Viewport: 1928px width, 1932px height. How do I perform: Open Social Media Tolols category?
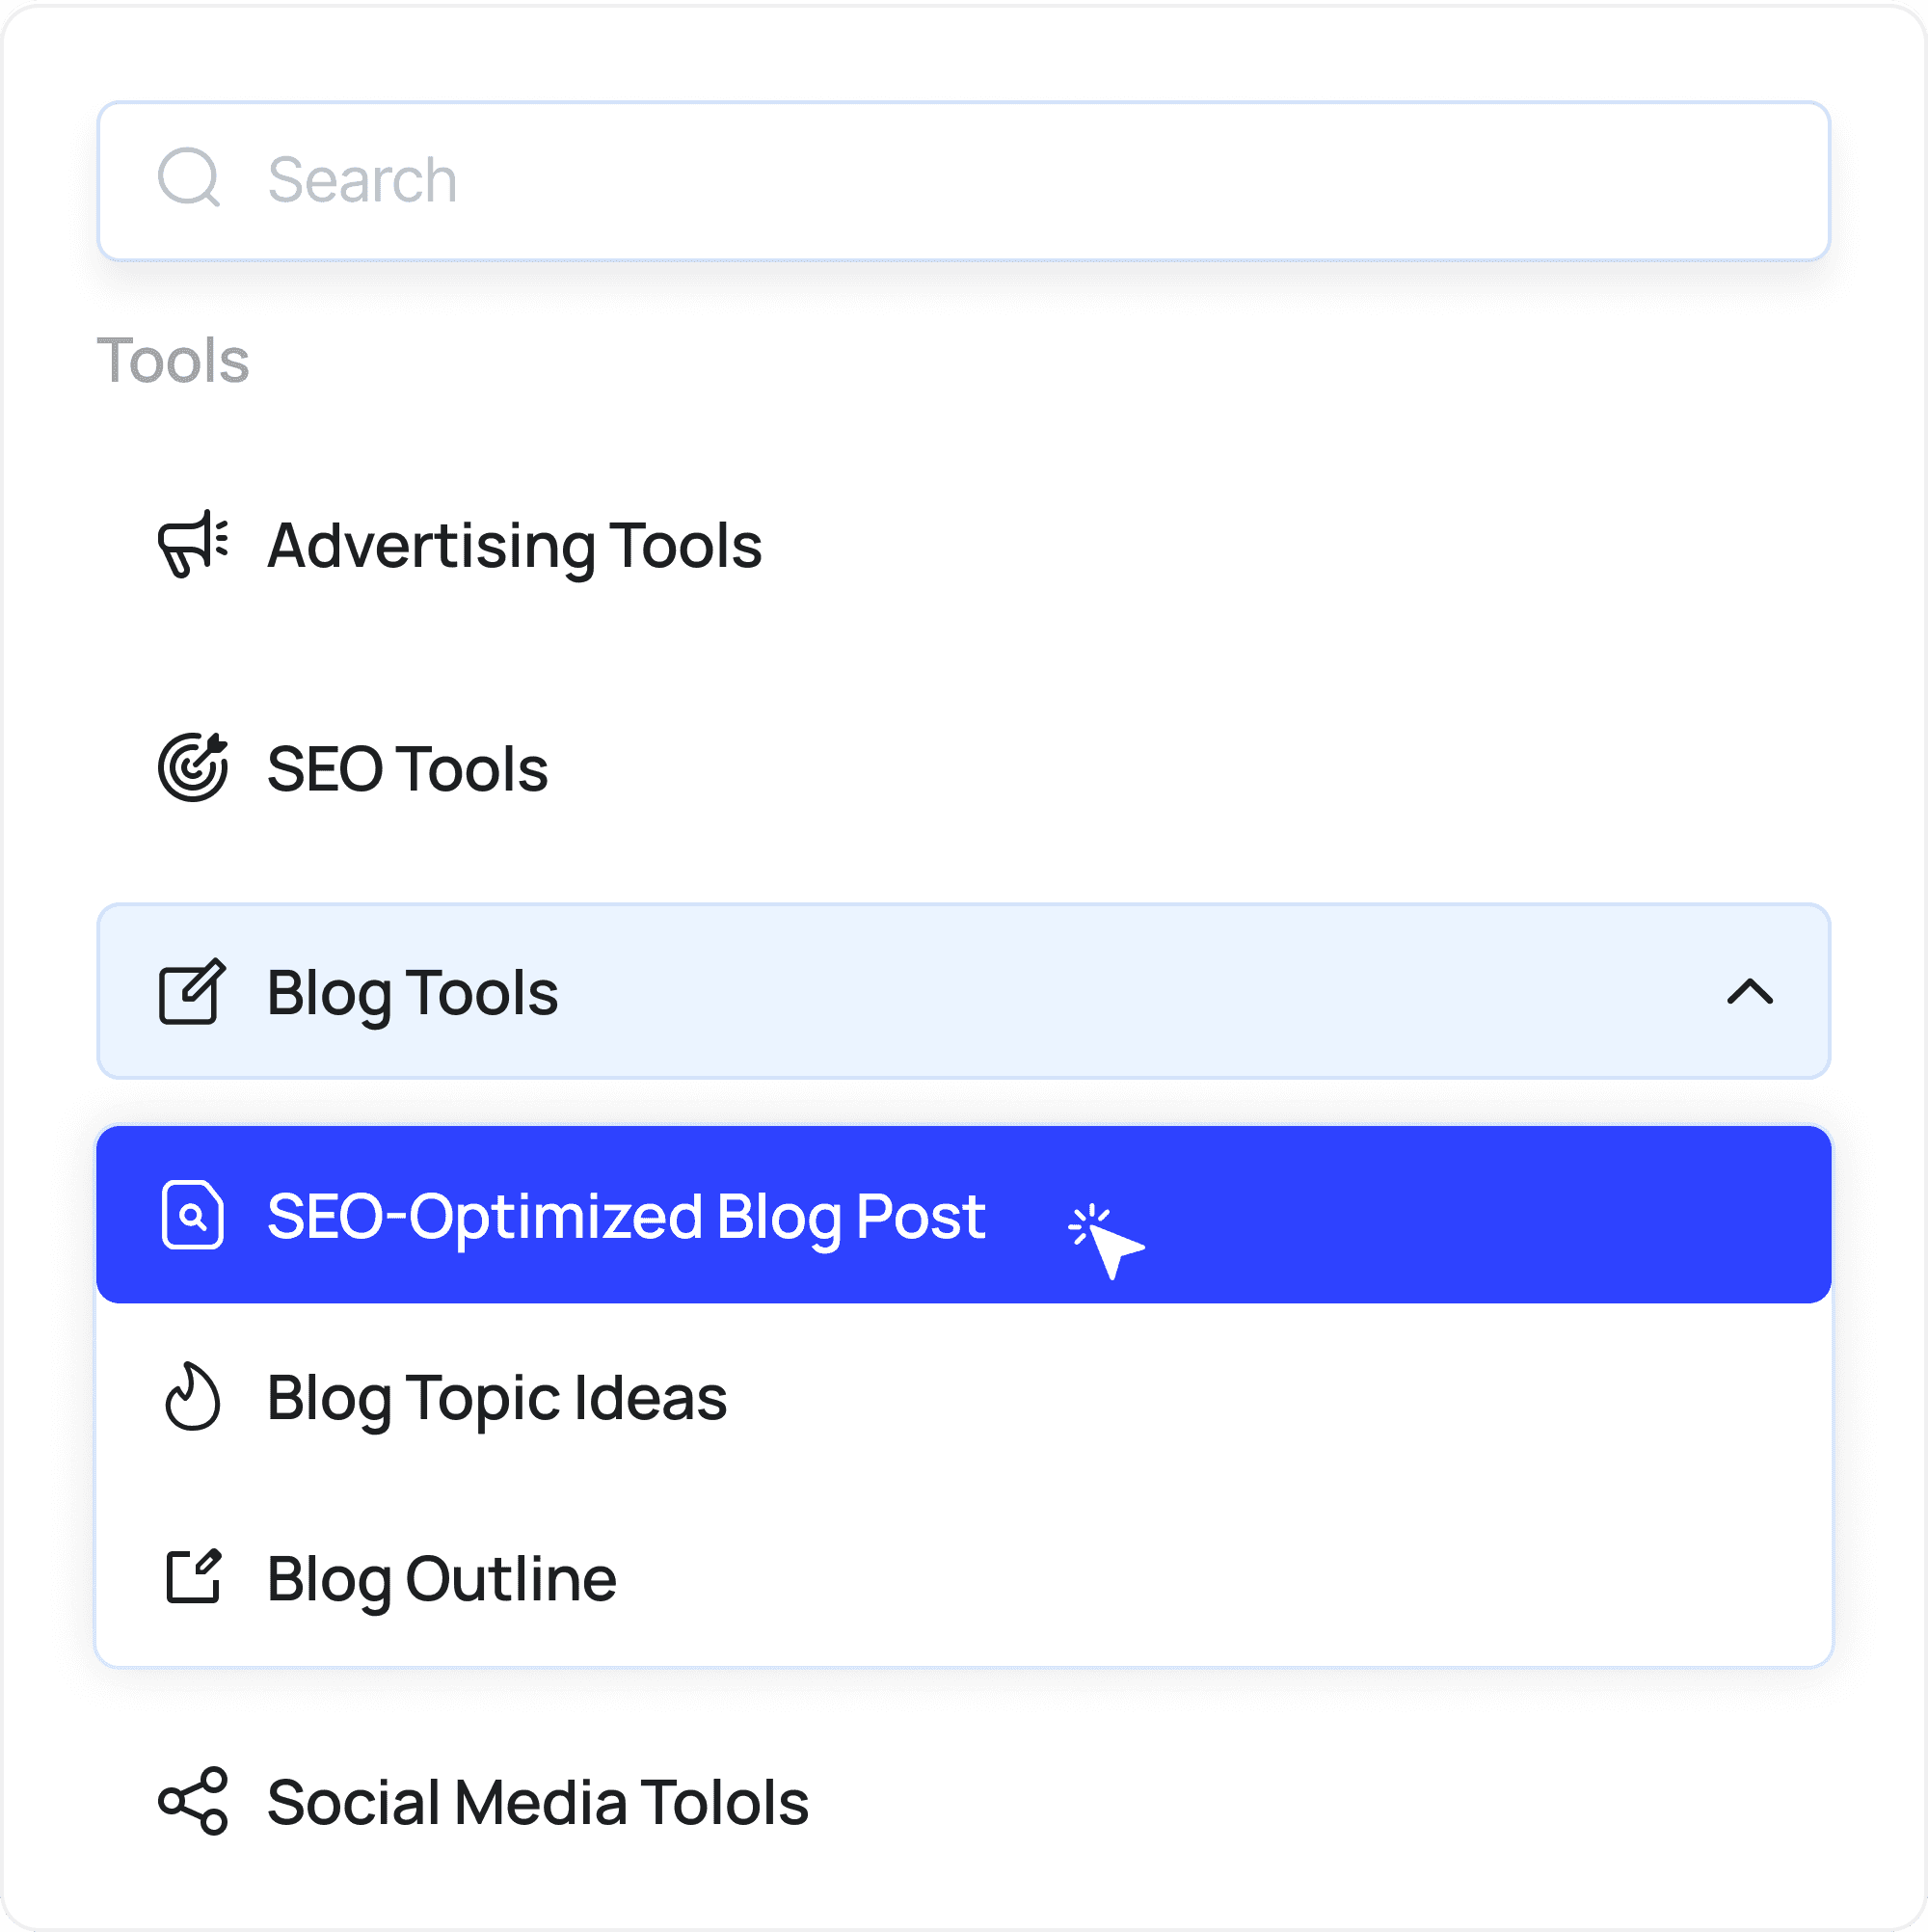coord(538,1802)
